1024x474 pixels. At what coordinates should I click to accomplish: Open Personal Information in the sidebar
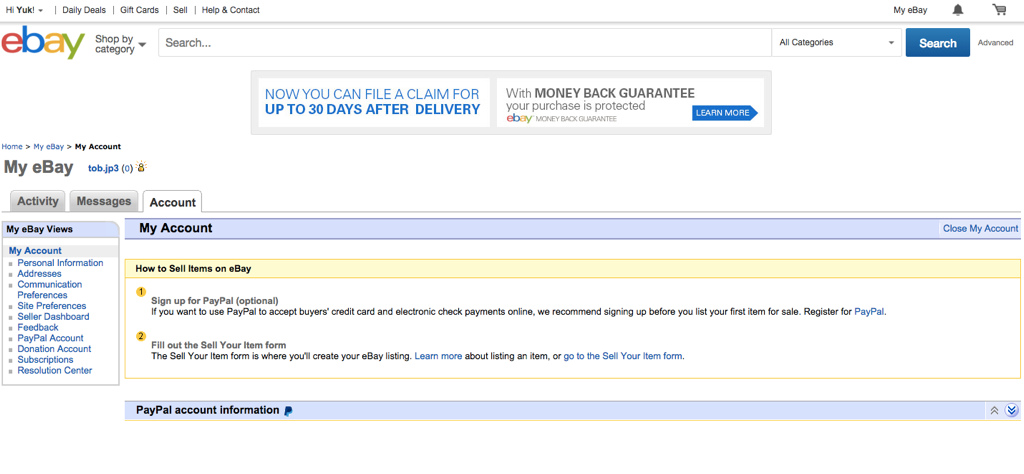(x=60, y=263)
